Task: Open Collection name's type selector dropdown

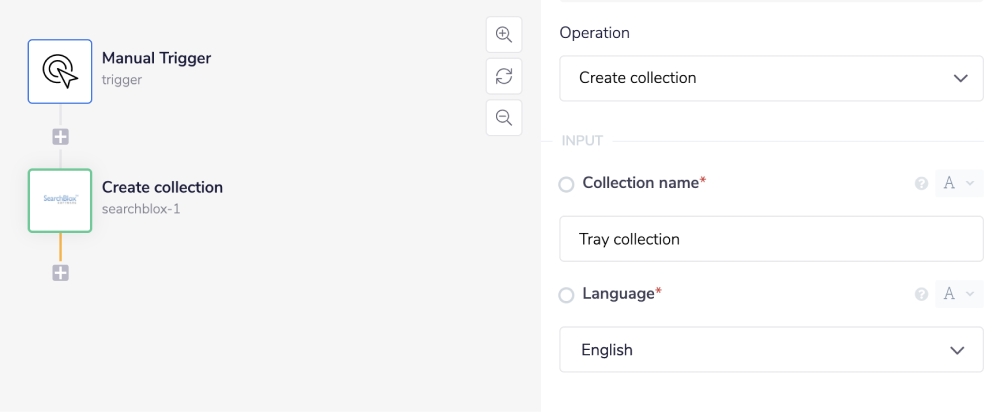Action: point(958,184)
